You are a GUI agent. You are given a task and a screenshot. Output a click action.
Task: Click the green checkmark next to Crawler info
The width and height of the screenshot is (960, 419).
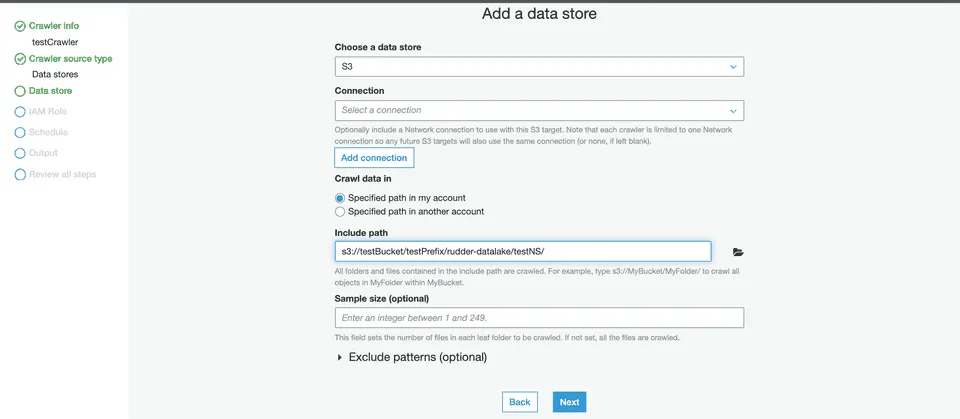click(x=20, y=26)
